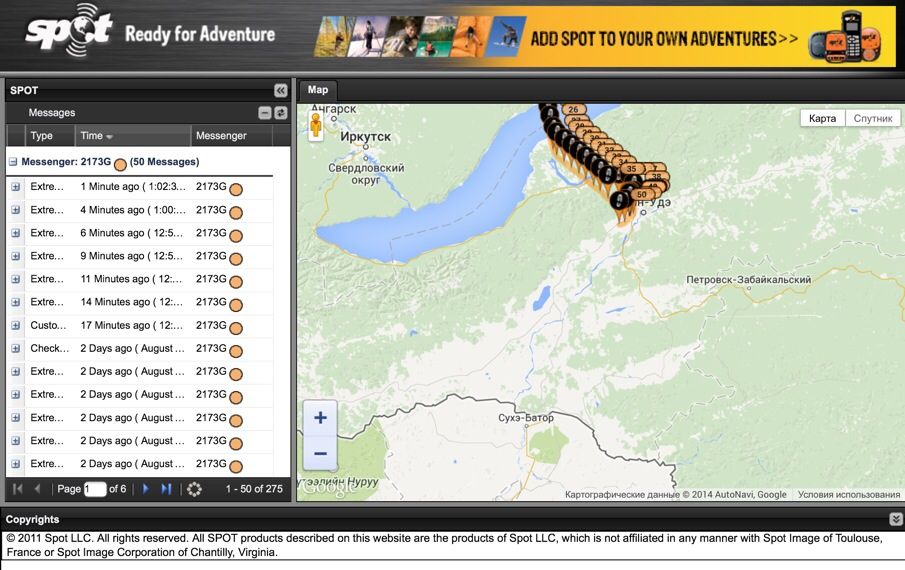The width and height of the screenshot is (905, 570).
Task: Click the page number input field
Action: pyautogui.click(x=95, y=489)
